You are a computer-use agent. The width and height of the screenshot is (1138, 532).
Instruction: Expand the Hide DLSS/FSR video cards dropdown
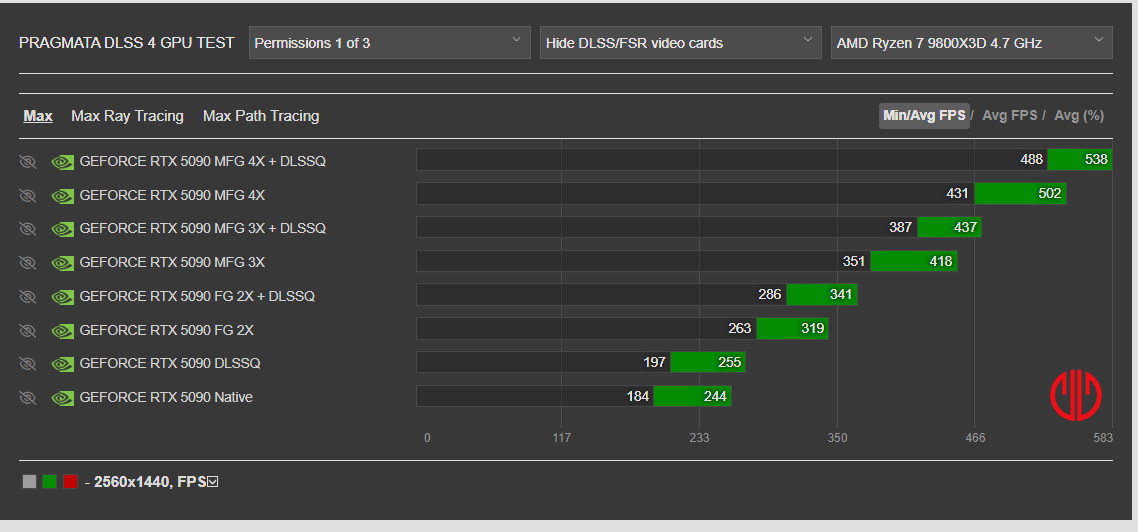pyautogui.click(x=681, y=43)
